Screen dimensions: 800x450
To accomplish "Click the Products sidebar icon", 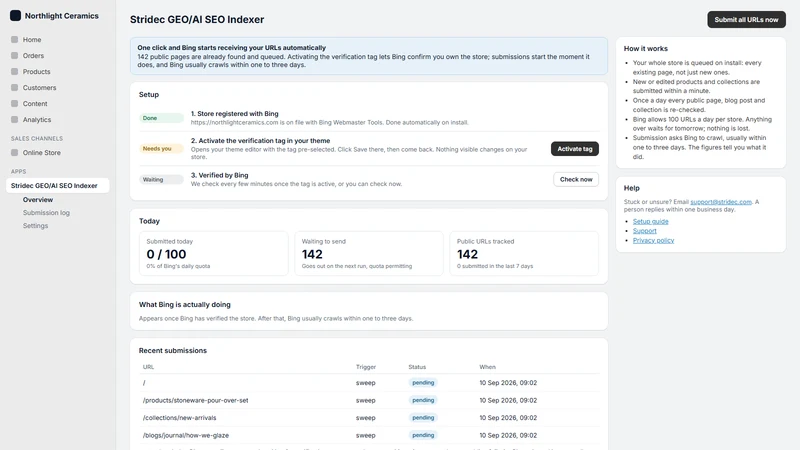I will coord(14,71).
